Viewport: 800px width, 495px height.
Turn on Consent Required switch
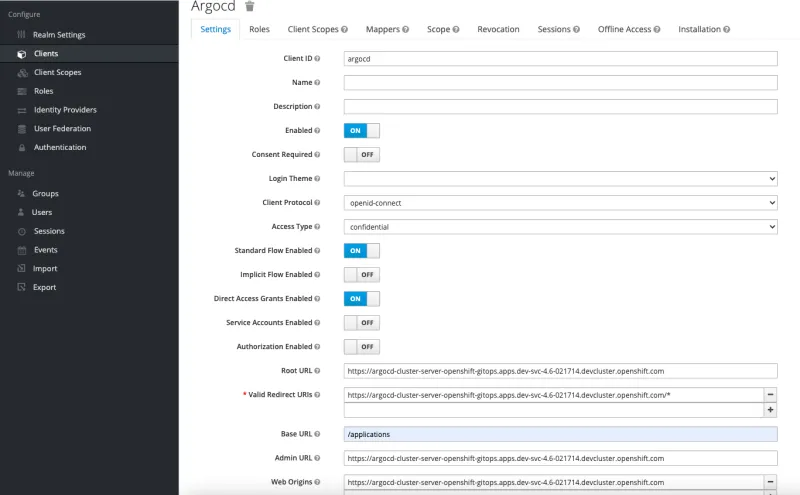(362, 155)
